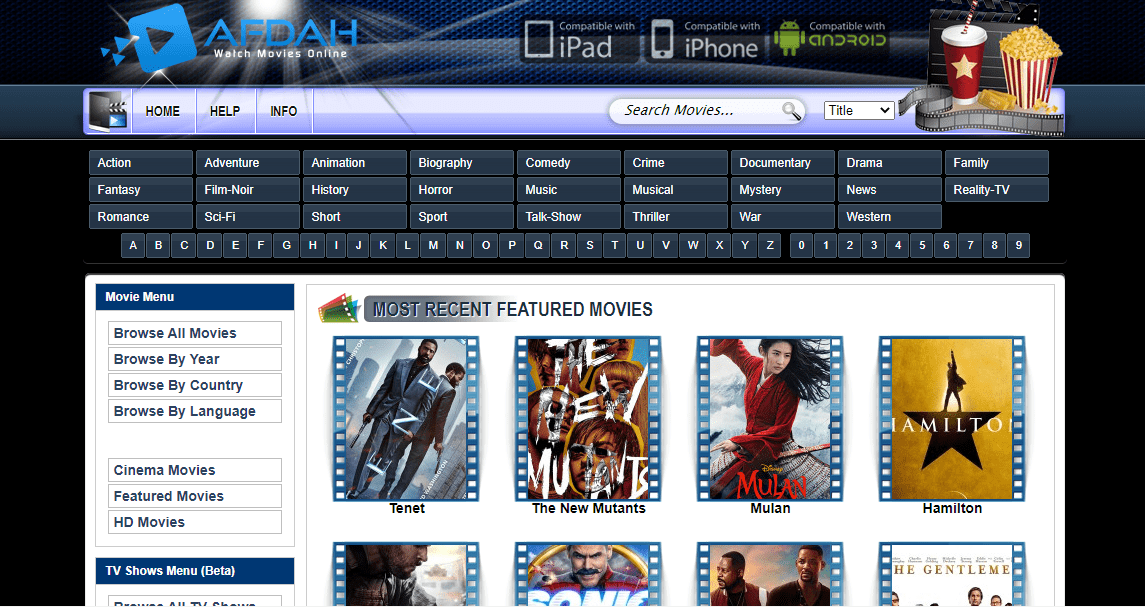
Task: Click the Android compatibility badge
Action: point(830,38)
